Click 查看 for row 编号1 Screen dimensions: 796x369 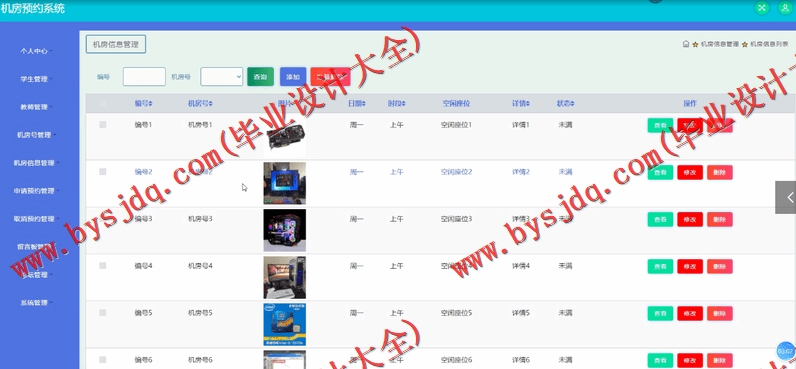pyautogui.click(x=660, y=125)
